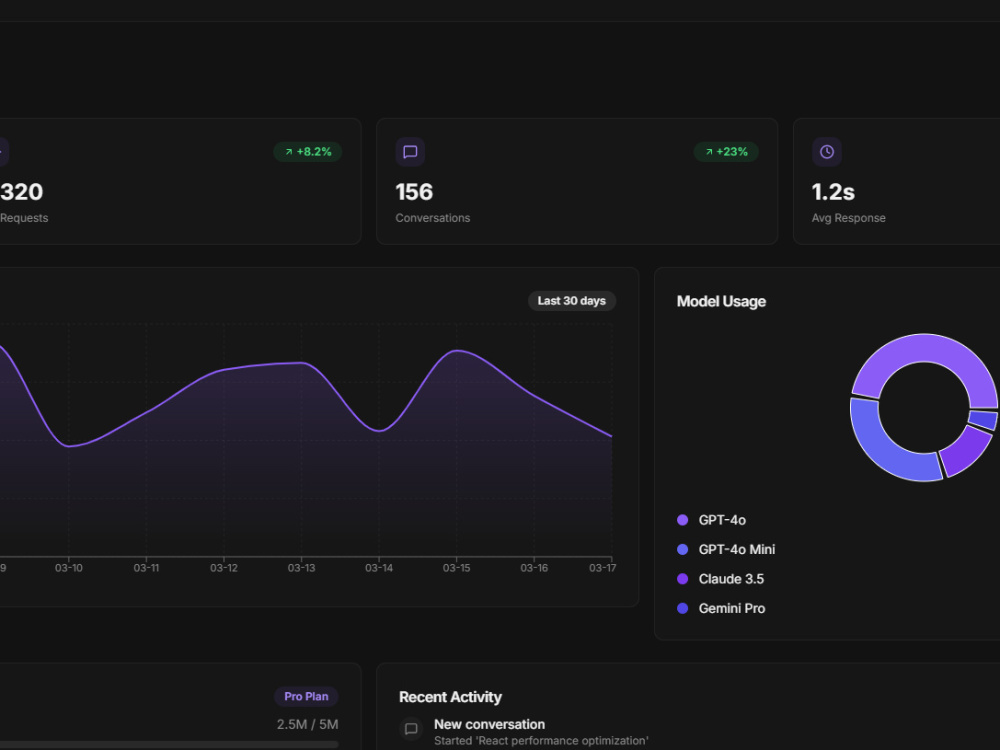Click the light purple top donut segment
Screen dimensions: 1000x750
coord(925,348)
